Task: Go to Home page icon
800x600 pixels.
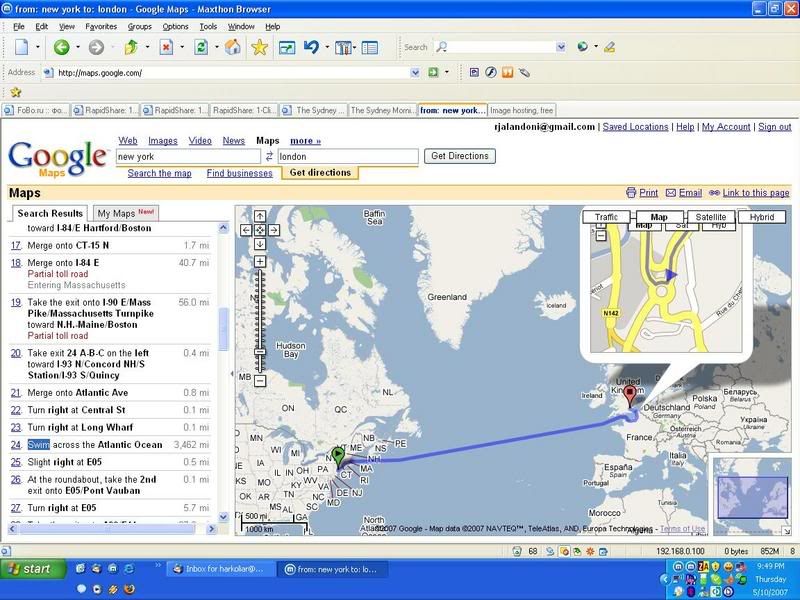Action: pyautogui.click(x=233, y=47)
